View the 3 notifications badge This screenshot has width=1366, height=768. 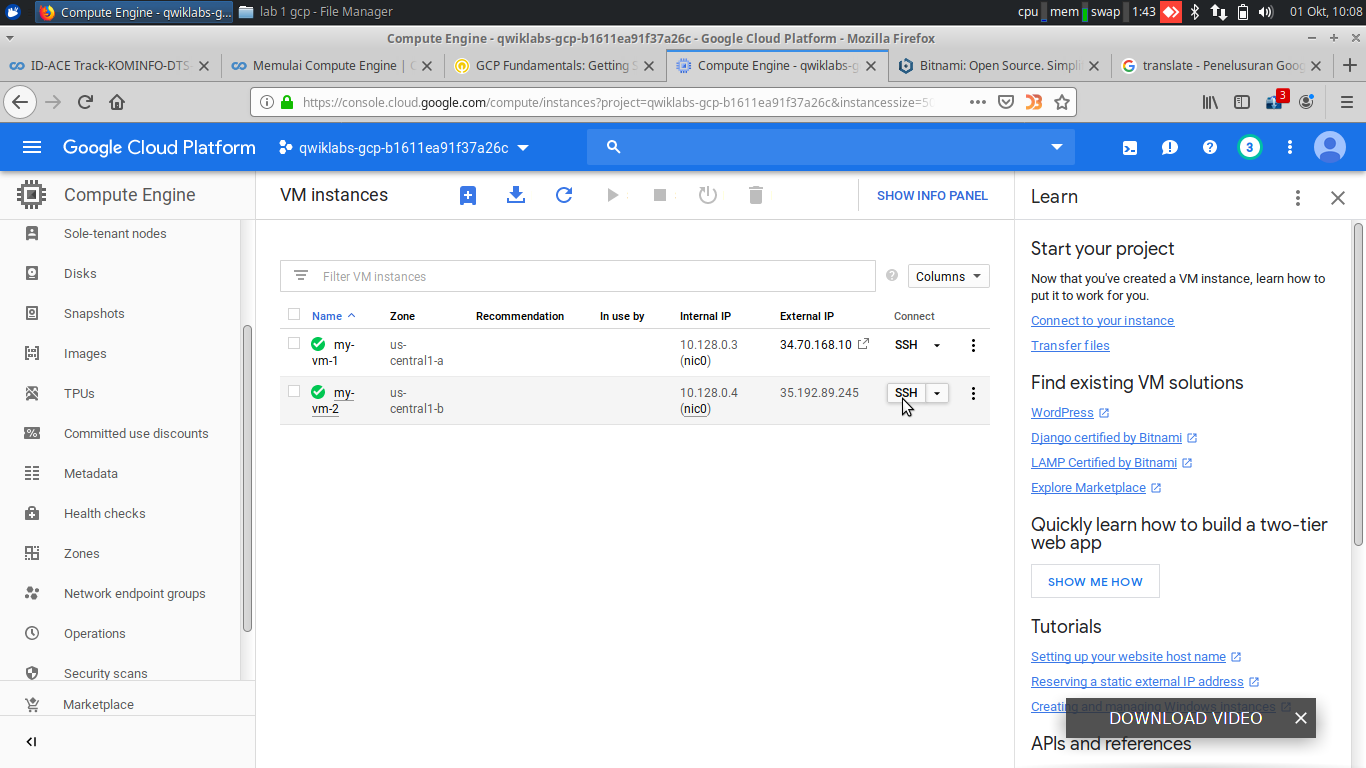[1249, 148]
